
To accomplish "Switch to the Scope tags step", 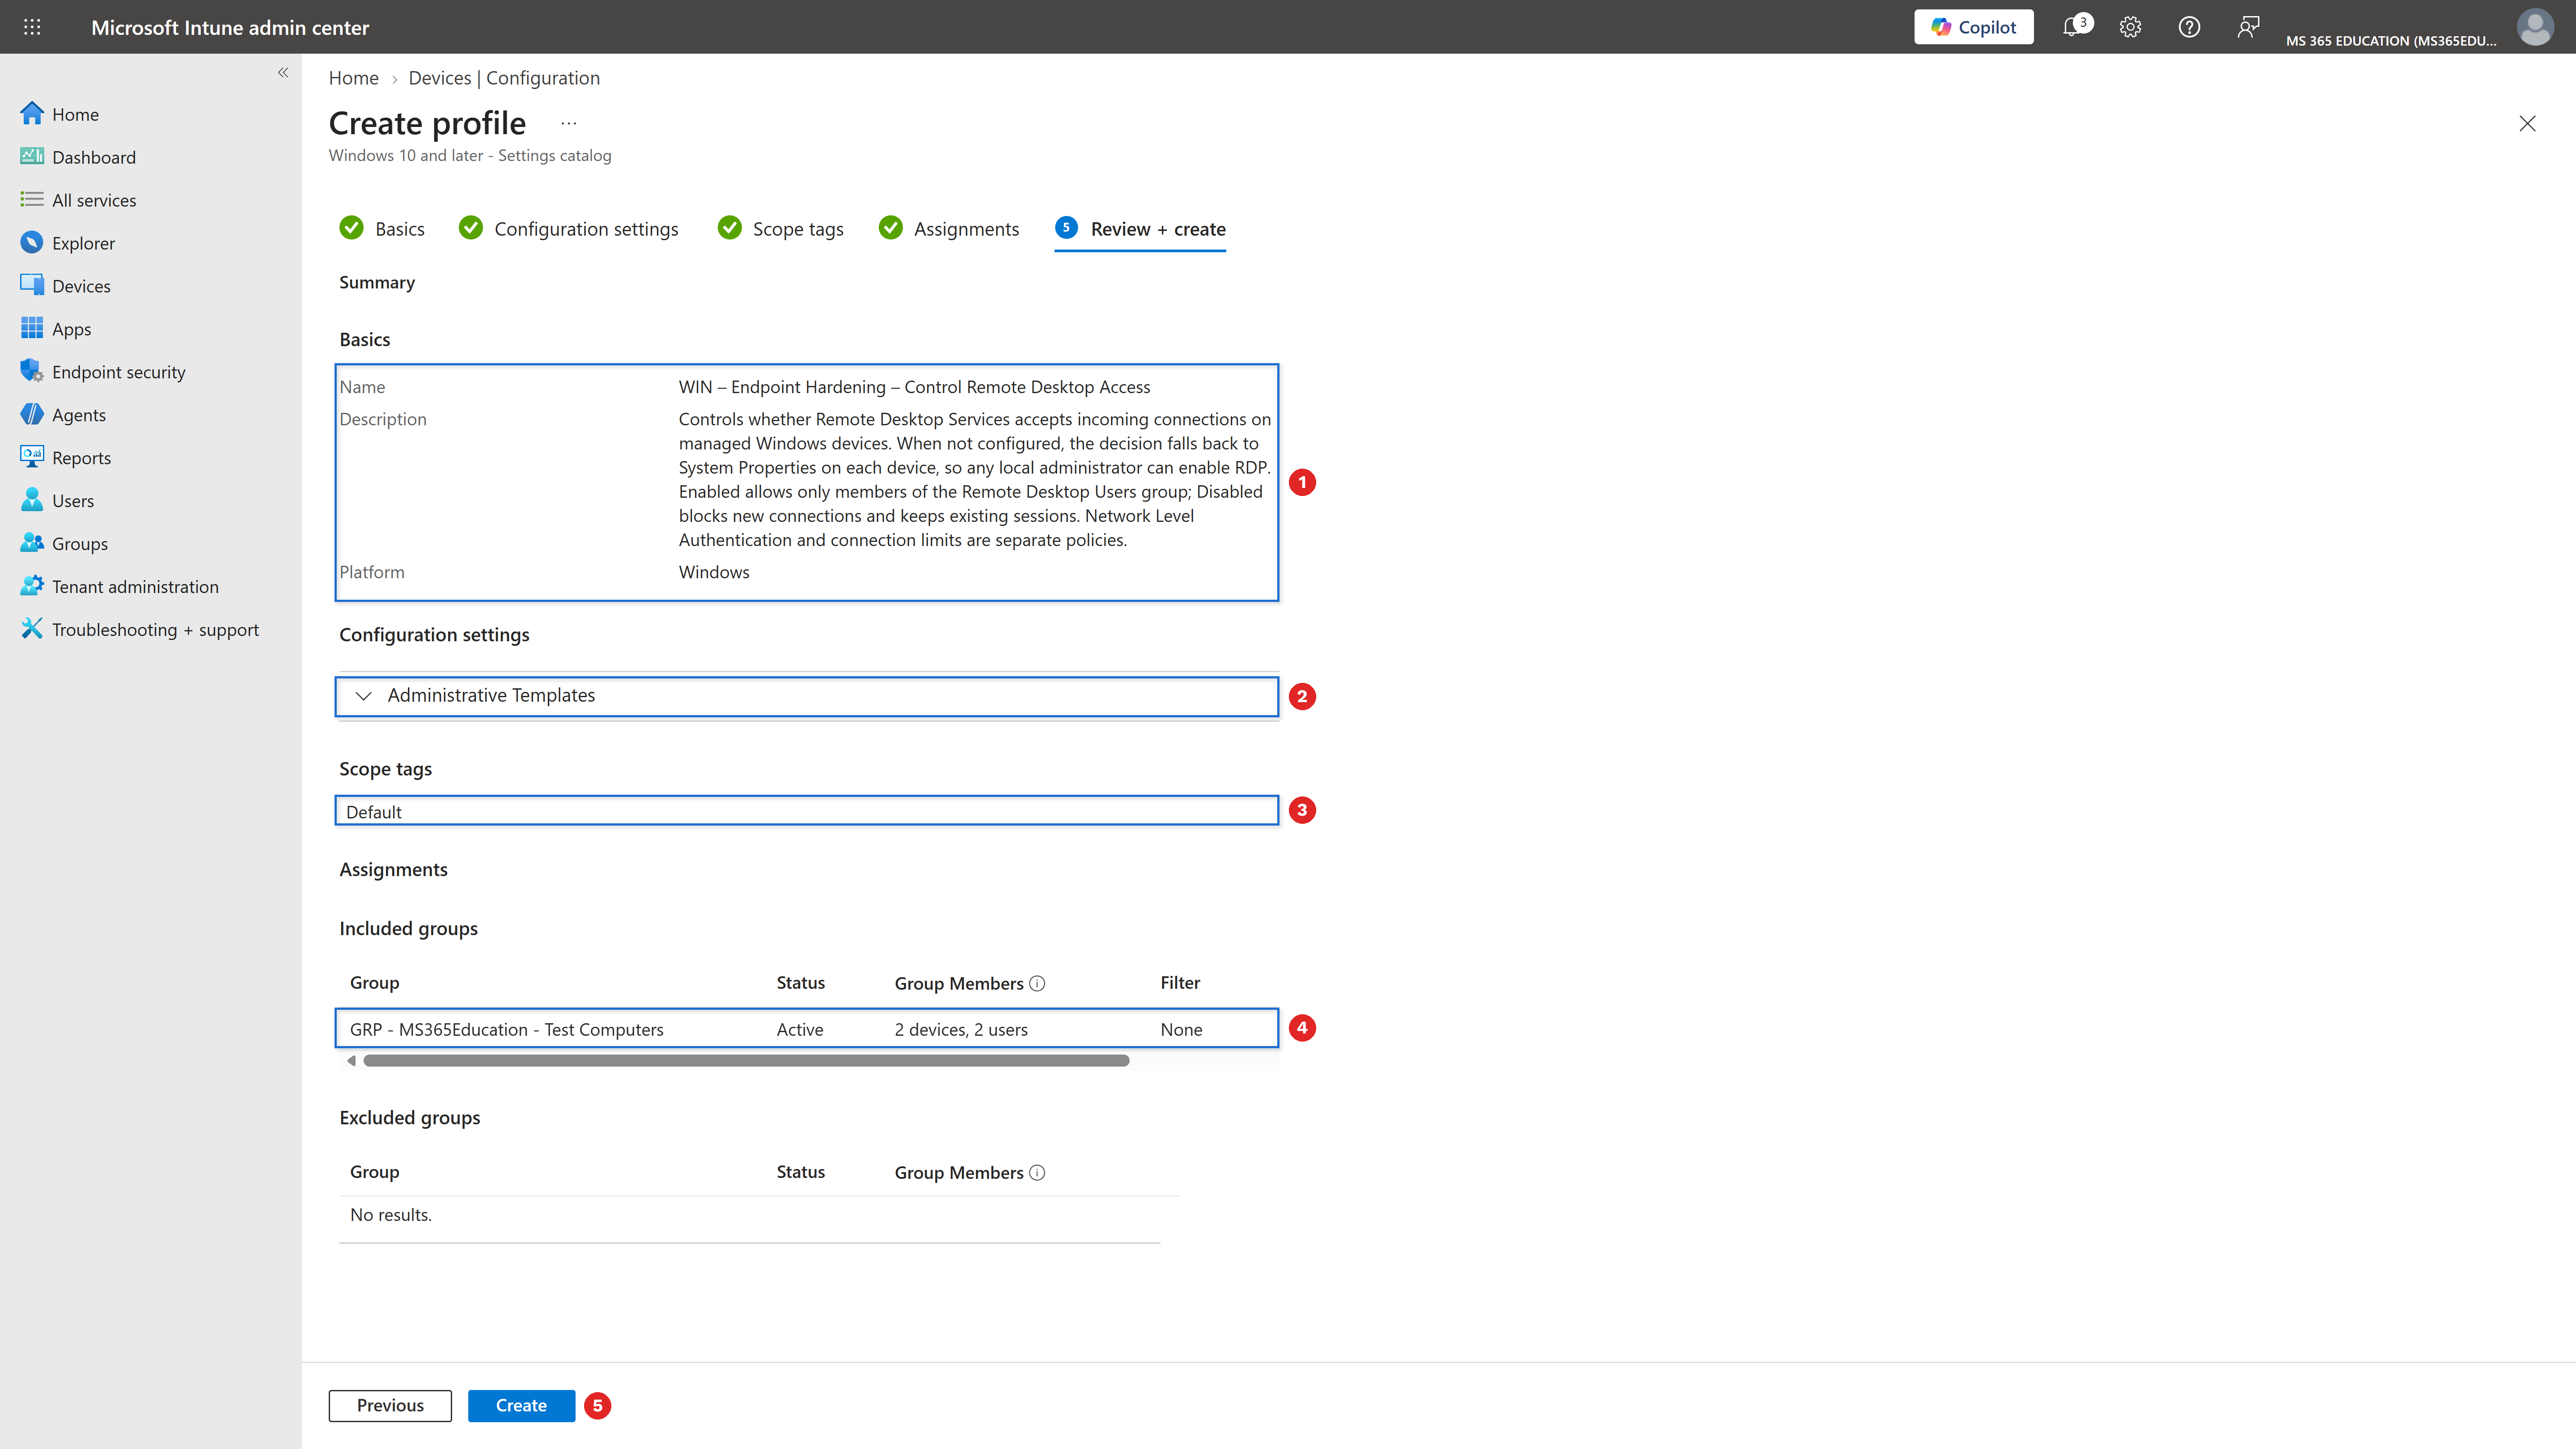I will pos(781,229).
